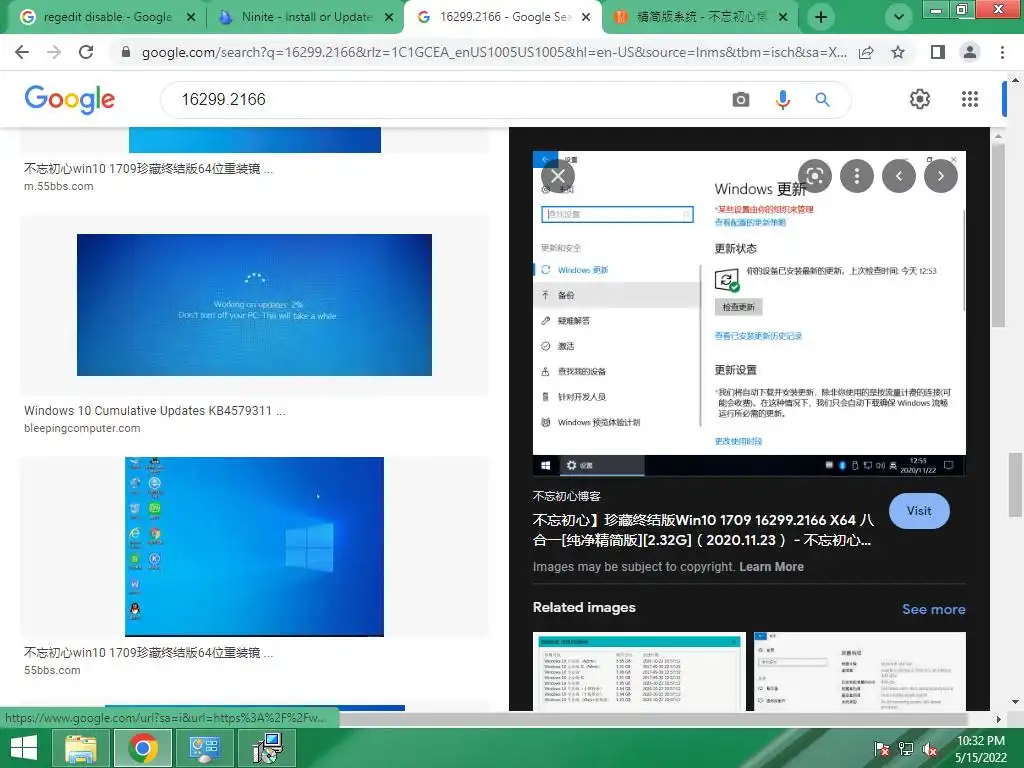The width and height of the screenshot is (1024, 768).
Task: Show the next image in preview
Action: point(940,176)
